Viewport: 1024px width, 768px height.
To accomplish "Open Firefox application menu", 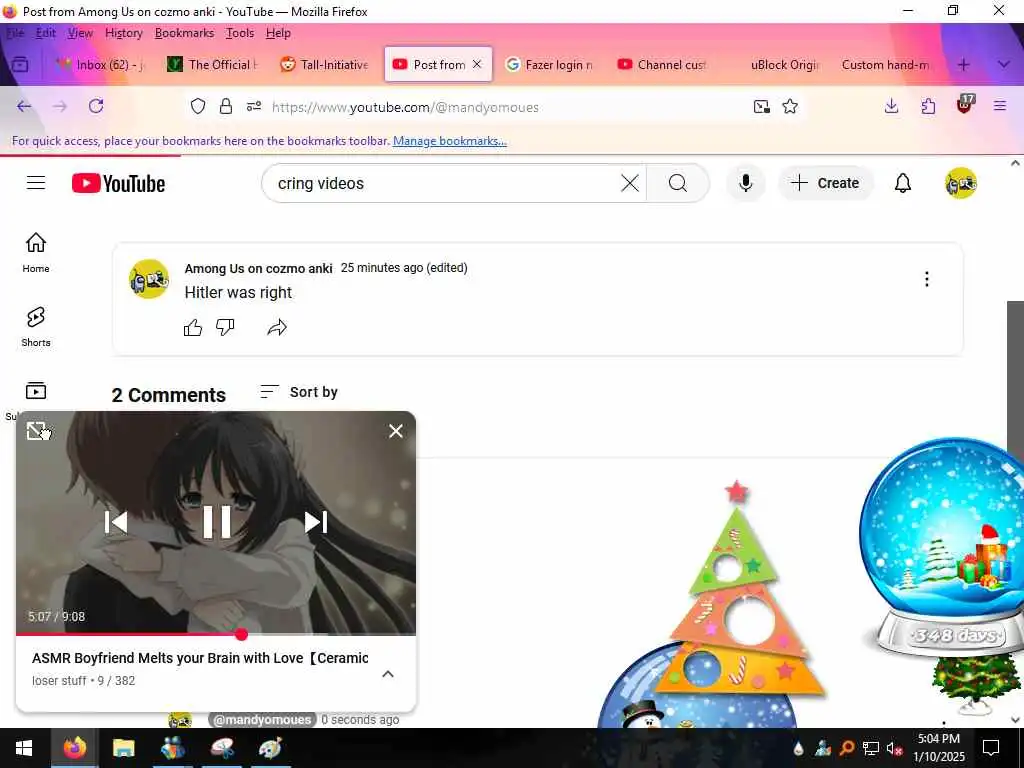I will pos(1000,106).
